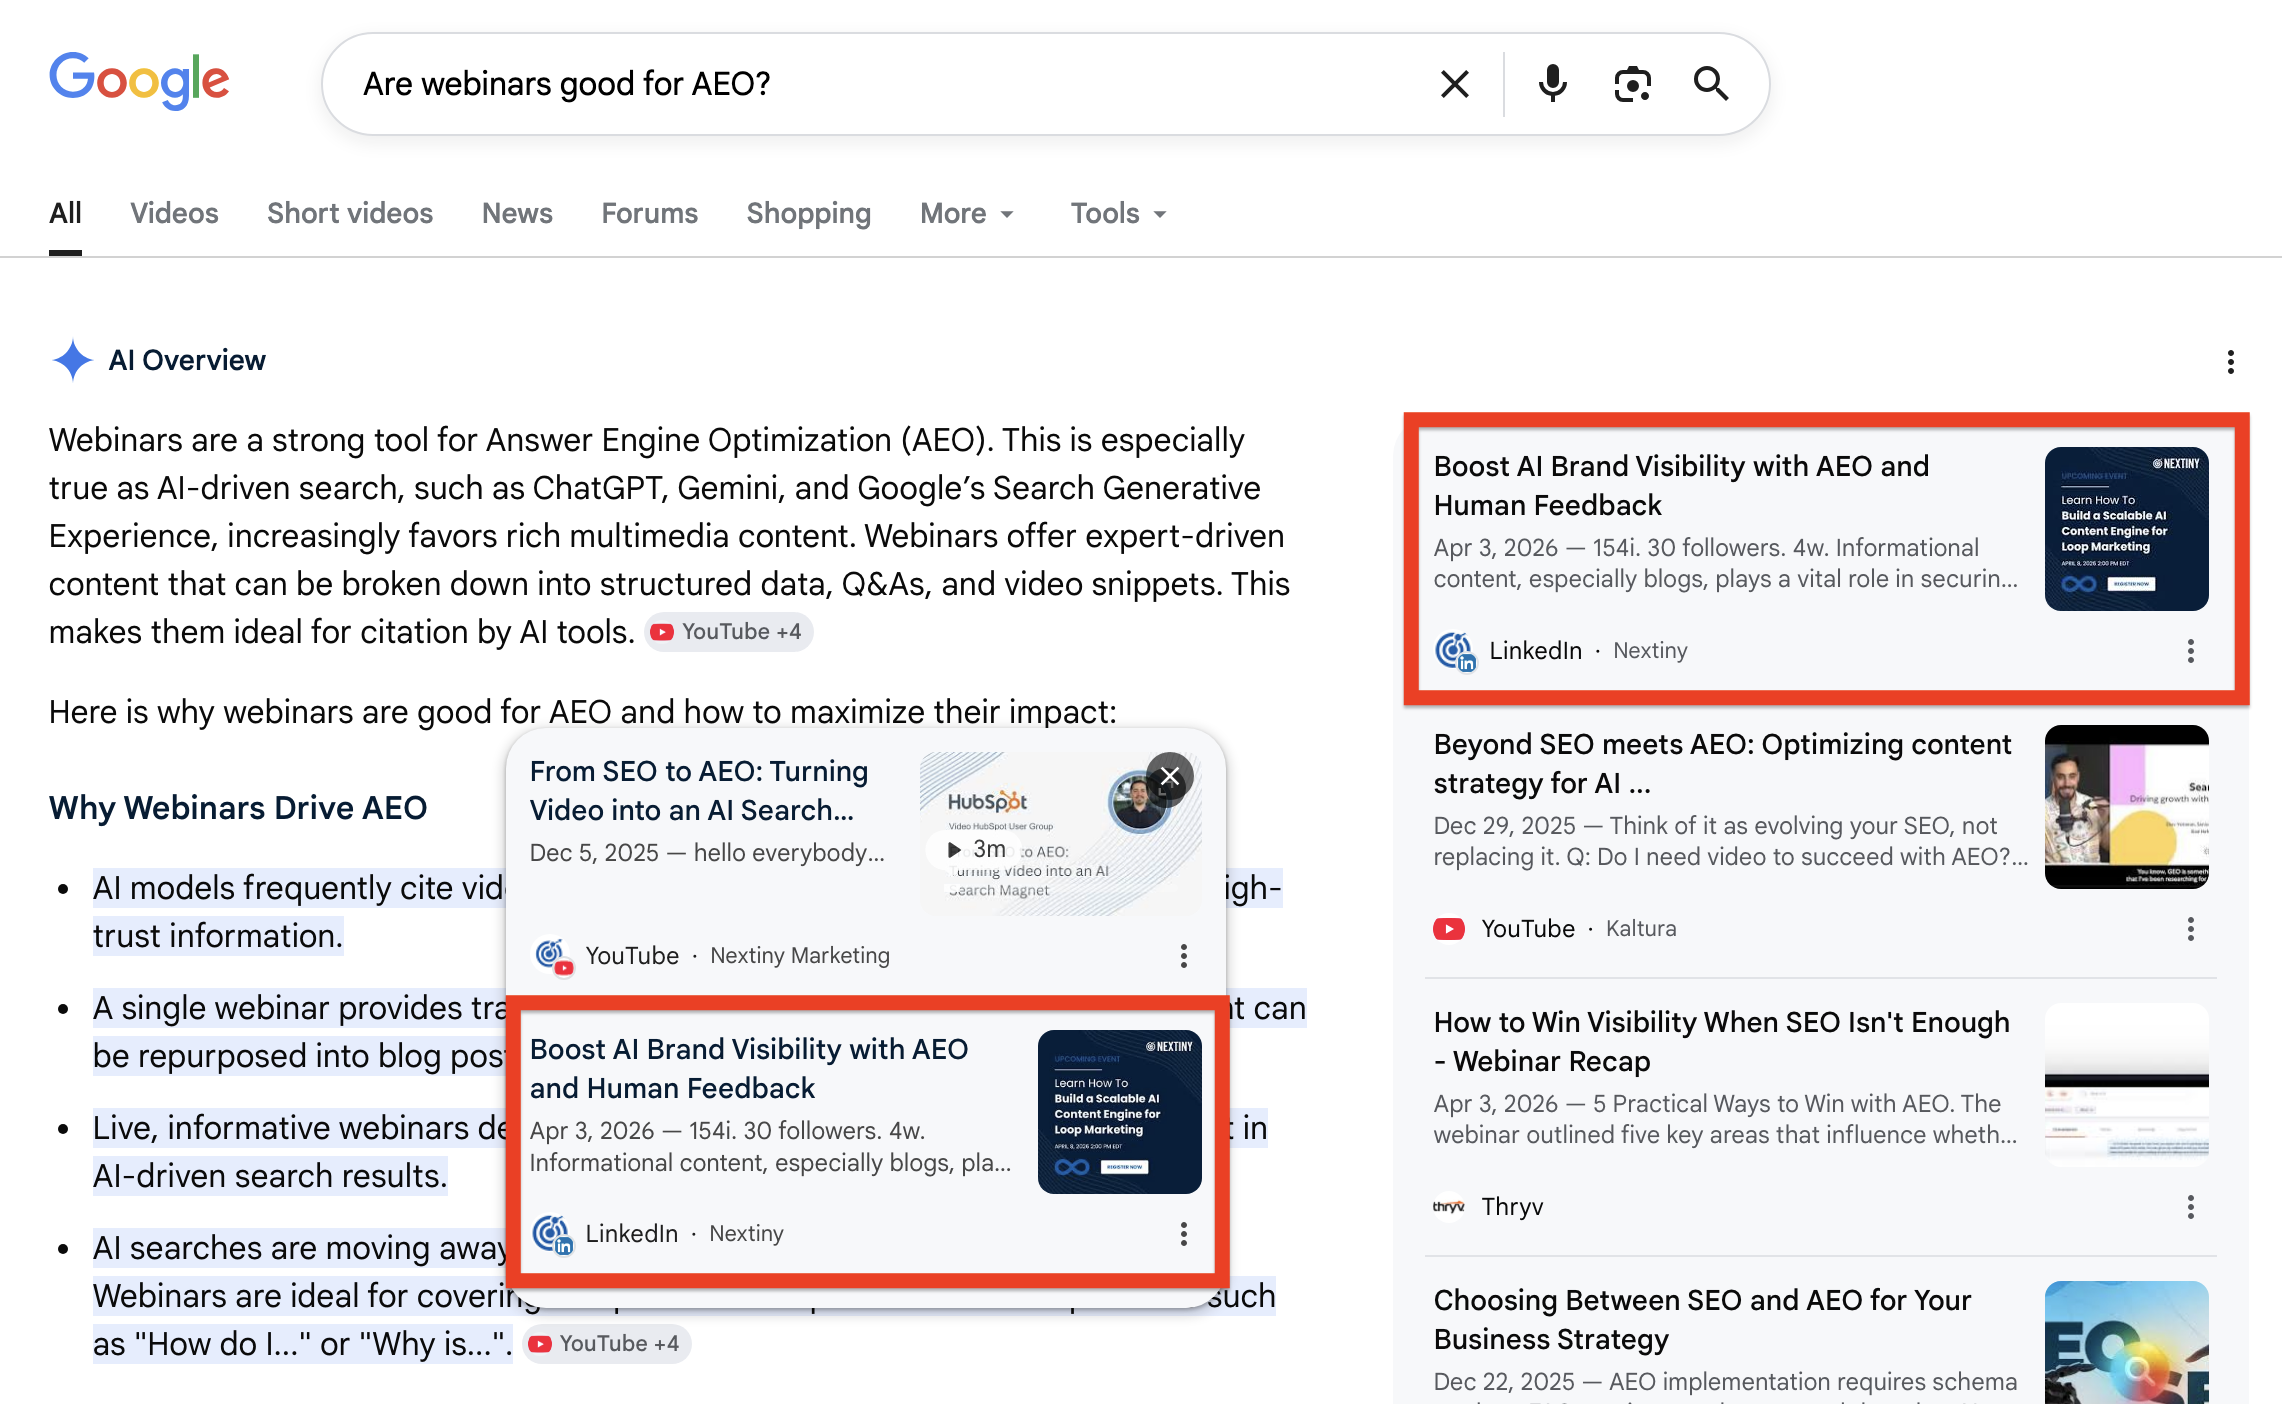Click the Thryv publisher icon
This screenshot has height=1404, width=2282.
coord(1448,1206)
